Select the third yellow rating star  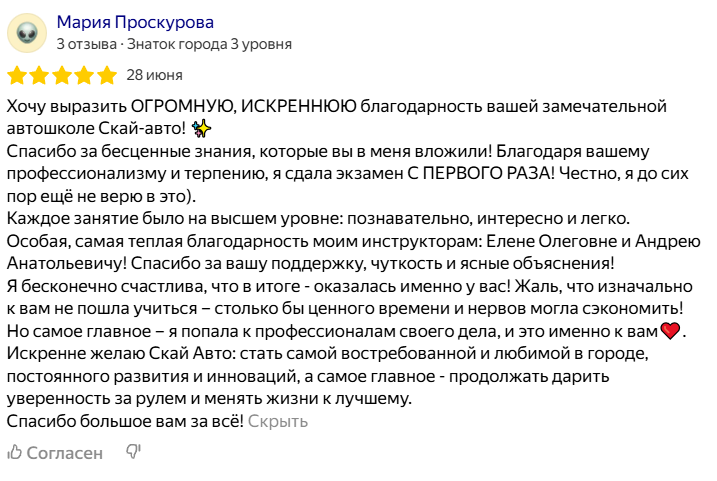click(x=62, y=75)
